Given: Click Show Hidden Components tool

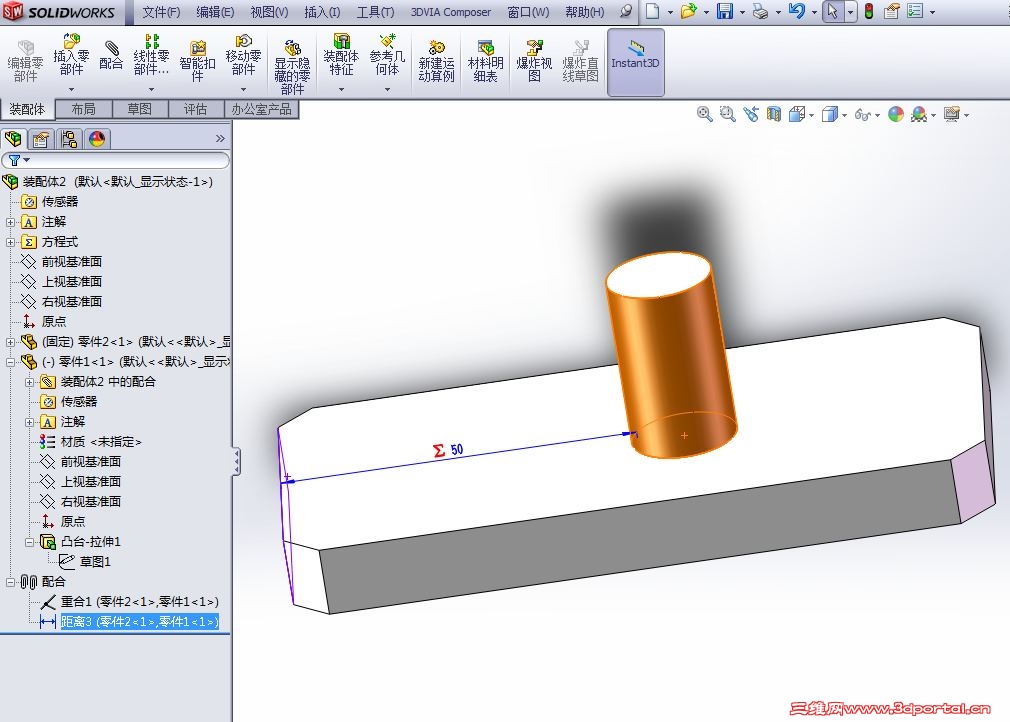Looking at the screenshot, I should coord(292,67).
